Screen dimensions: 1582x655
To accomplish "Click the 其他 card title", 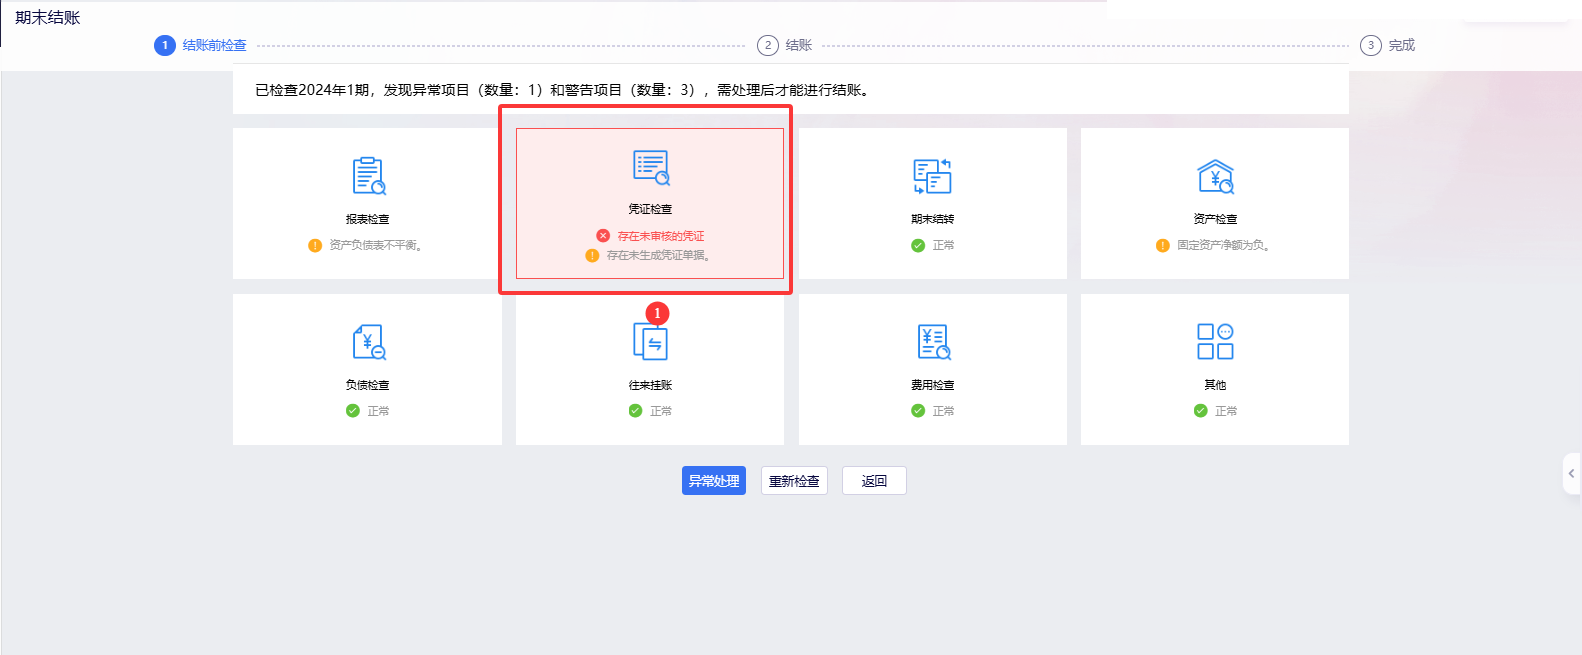I will 1215,385.
